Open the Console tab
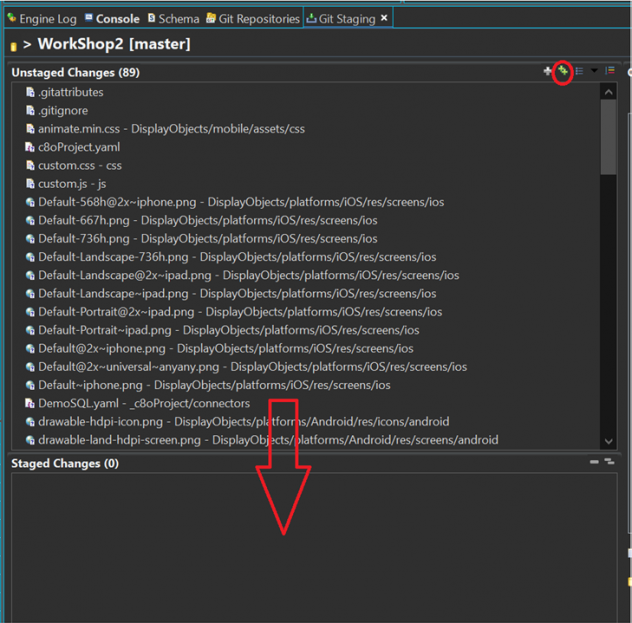 [x=116, y=18]
